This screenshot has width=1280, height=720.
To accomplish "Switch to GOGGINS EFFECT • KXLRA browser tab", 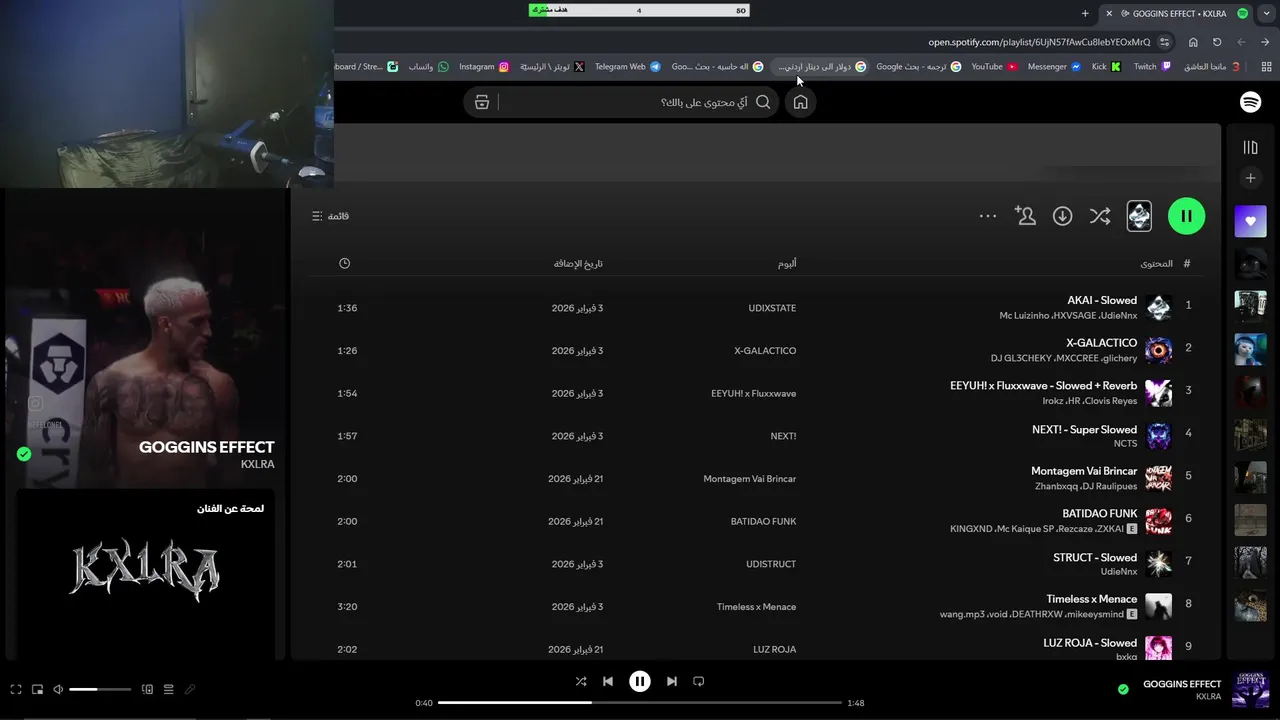I will point(1175,13).
